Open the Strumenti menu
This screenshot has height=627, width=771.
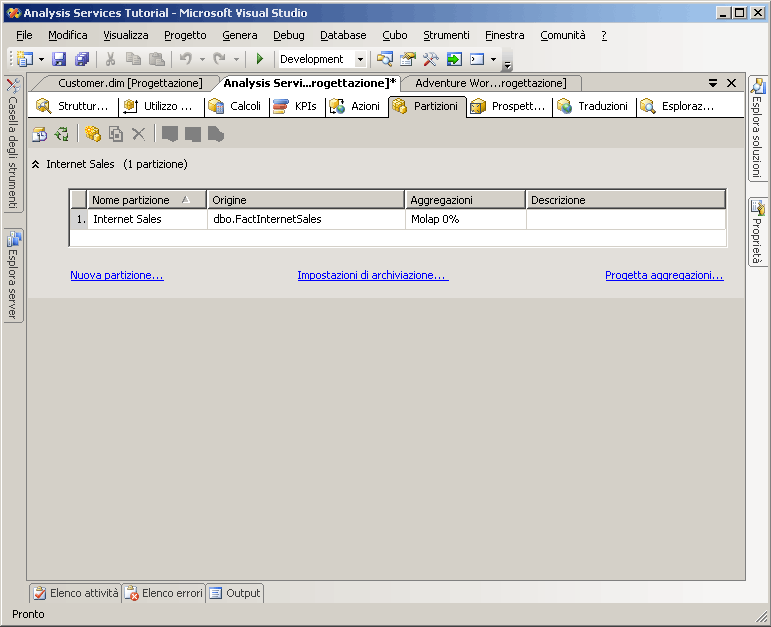446,35
